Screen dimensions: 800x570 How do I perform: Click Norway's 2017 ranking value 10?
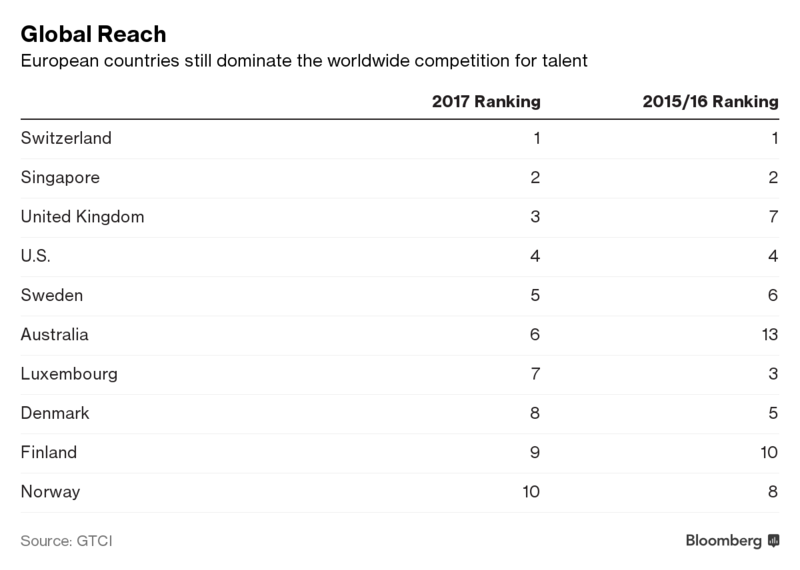click(533, 493)
